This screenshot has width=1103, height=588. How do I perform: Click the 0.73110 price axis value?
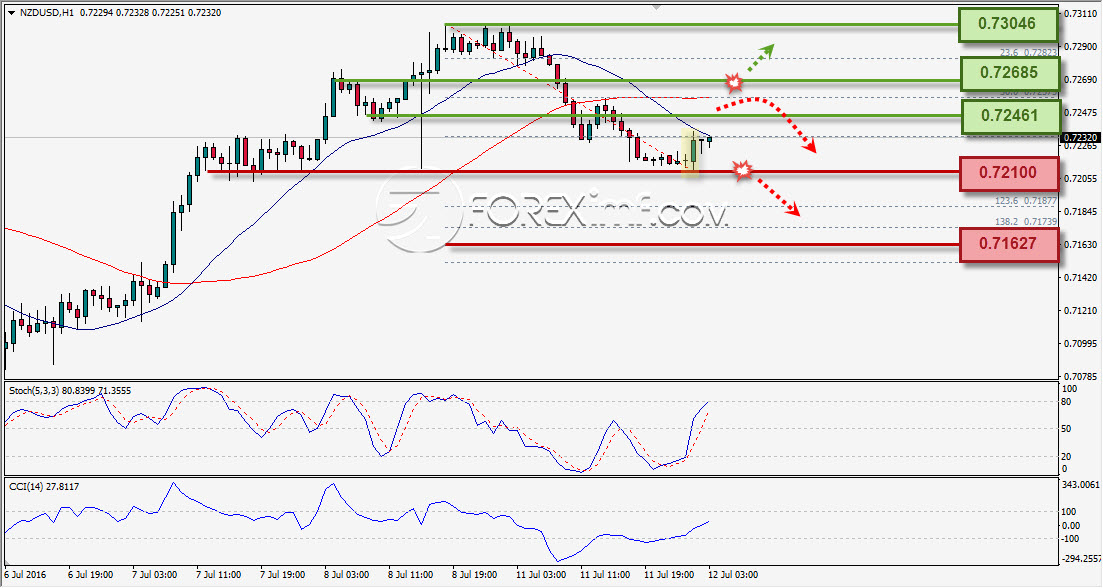coord(1080,13)
